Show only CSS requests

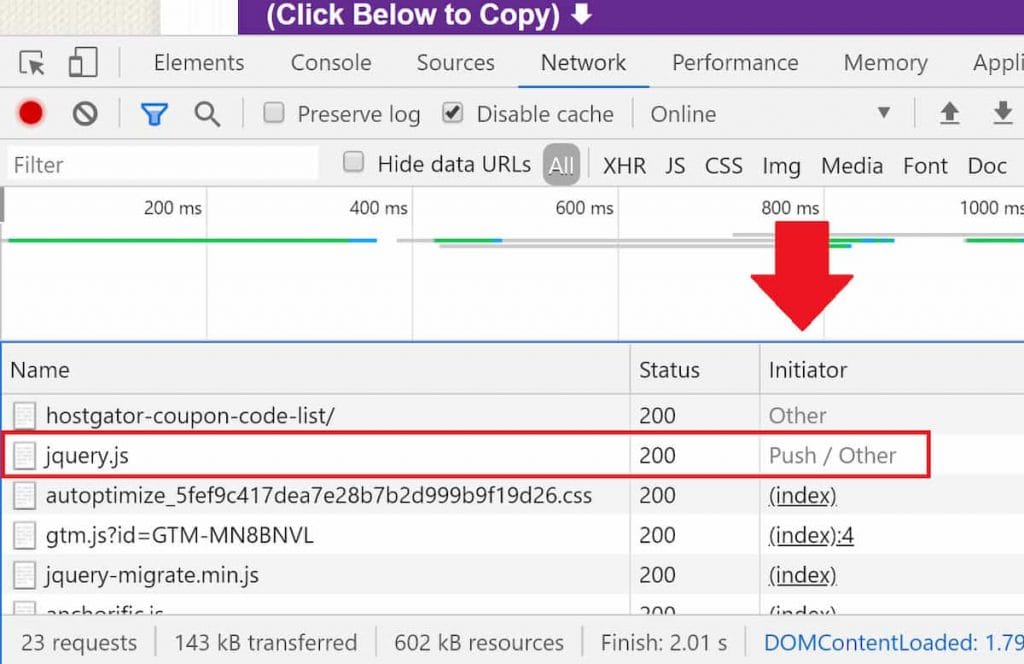(723, 165)
